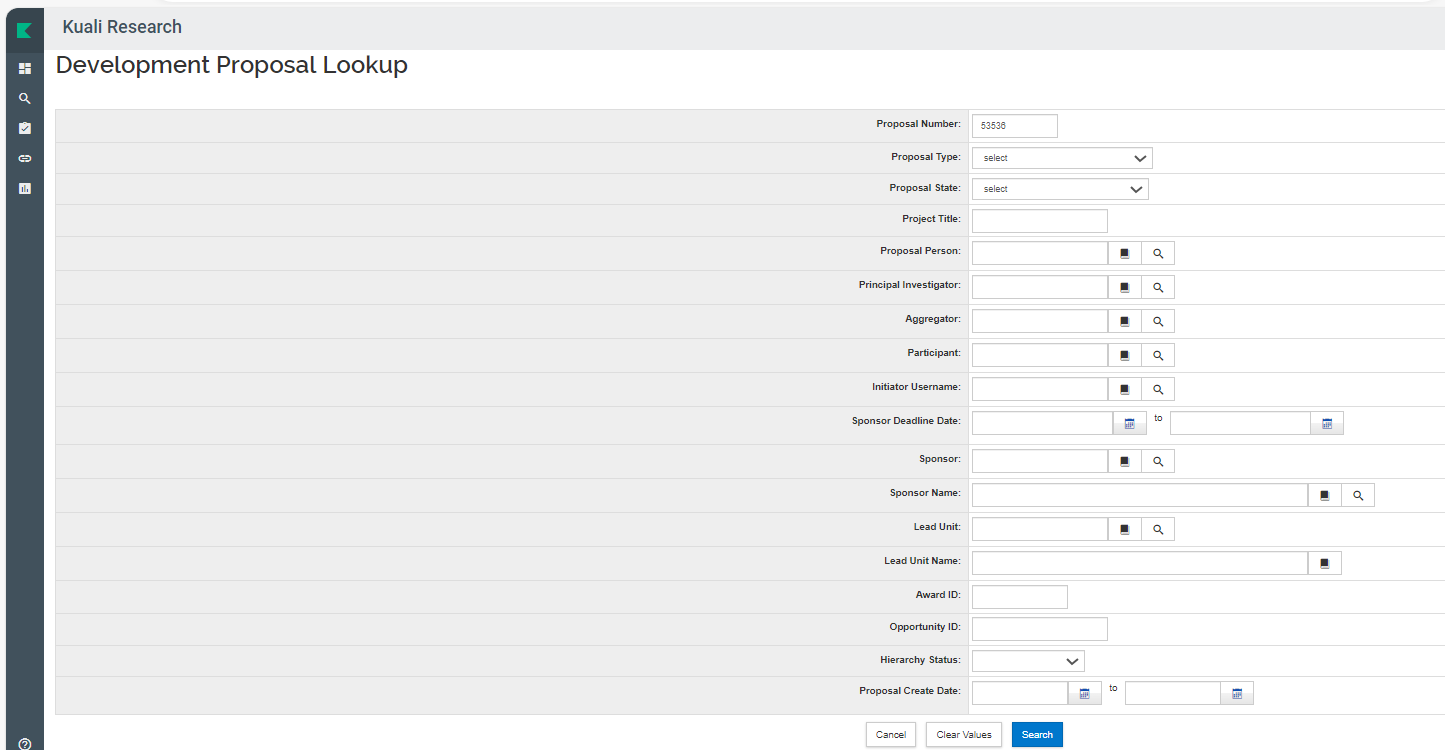Open the action list clipboard icon in the sidebar

click(x=25, y=128)
